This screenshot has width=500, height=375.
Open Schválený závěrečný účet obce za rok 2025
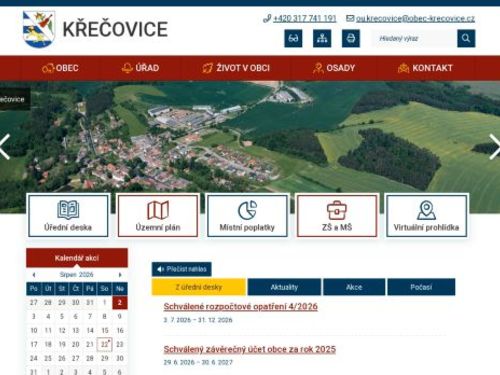point(250,349)
